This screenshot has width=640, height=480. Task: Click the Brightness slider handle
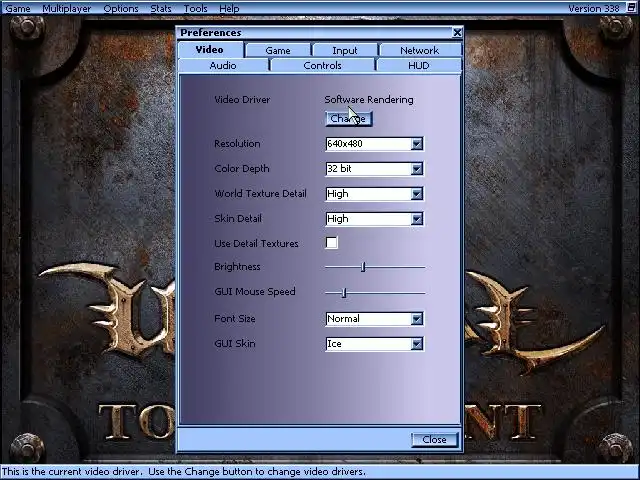(x=363, y=267)
